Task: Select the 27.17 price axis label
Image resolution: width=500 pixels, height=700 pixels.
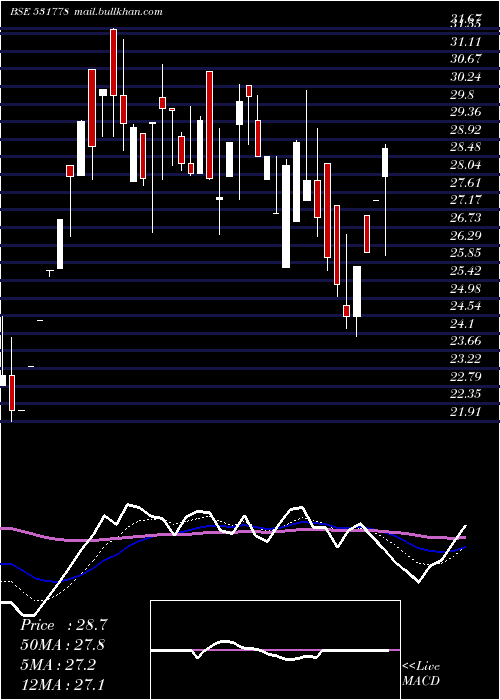Action: pos(466,200)
